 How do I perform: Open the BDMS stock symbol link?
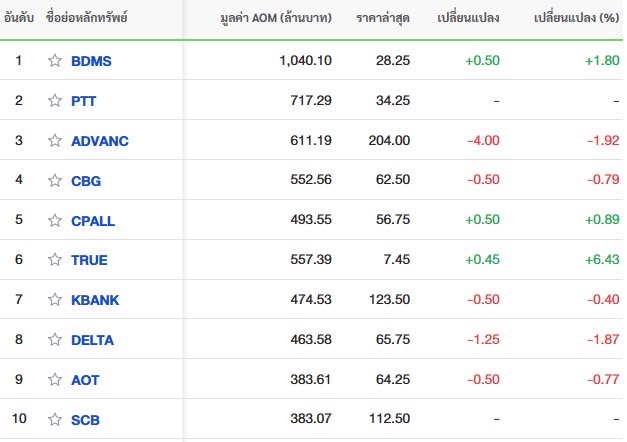(x=91, y=61)
